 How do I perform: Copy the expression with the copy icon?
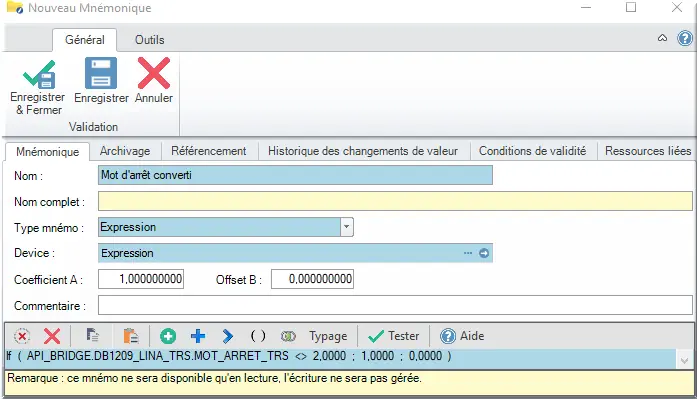pyautogui.click(x=92, y=336)
